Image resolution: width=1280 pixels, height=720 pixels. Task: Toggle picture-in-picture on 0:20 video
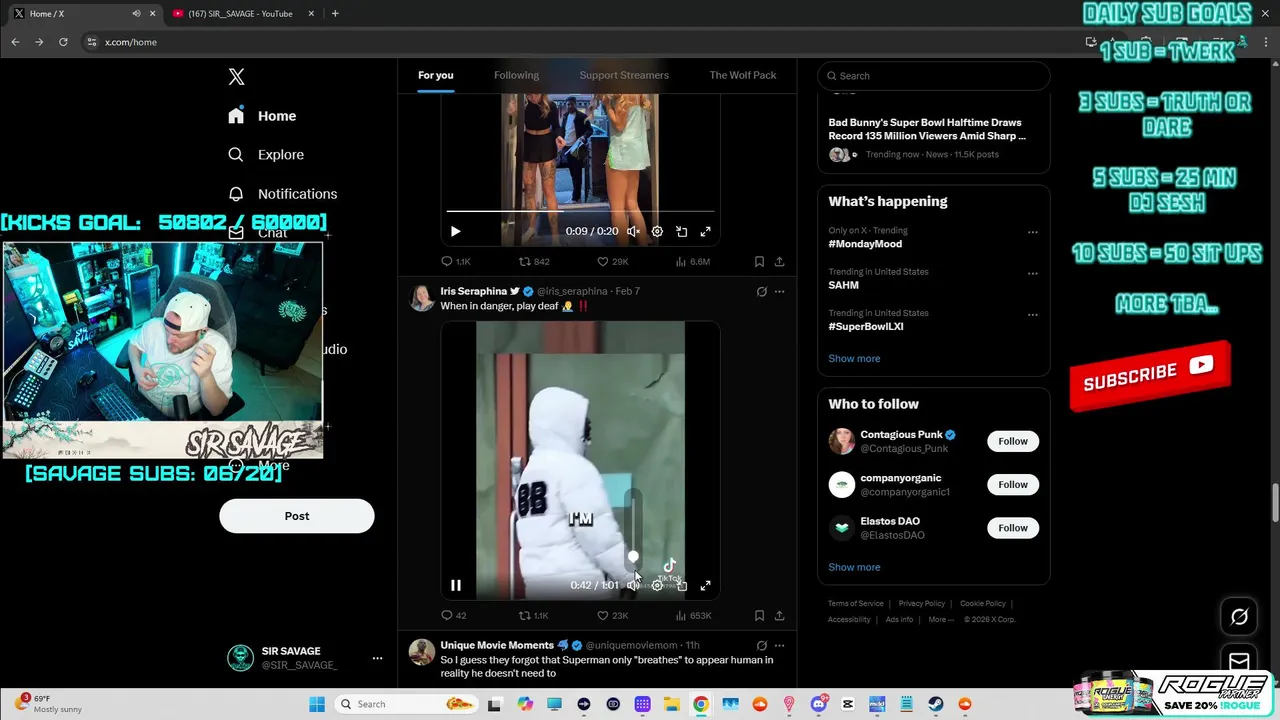tap(681, 231)
